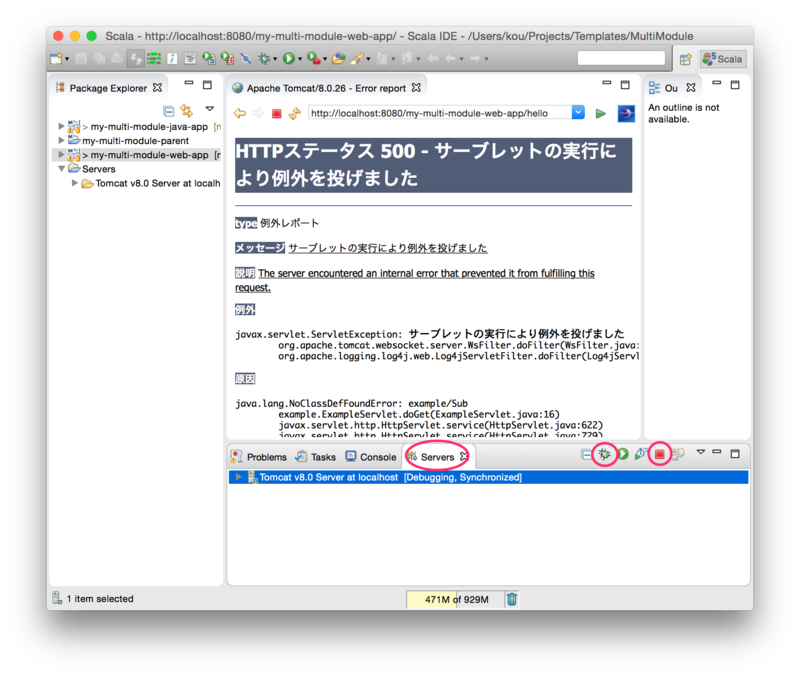Start the server in debug mode

(605, 454)
